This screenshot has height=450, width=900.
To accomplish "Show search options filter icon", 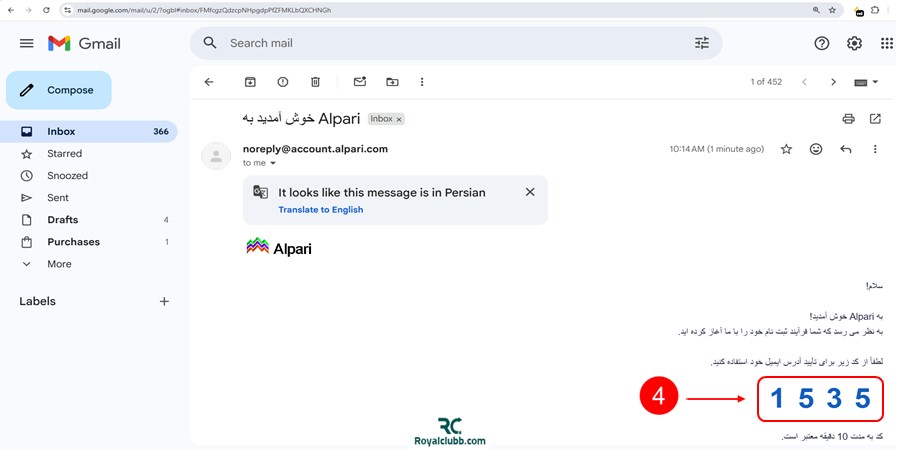I will point(701,43).
